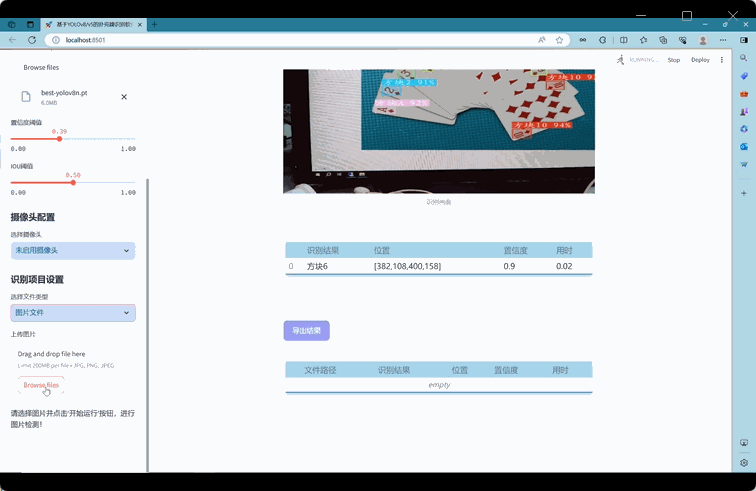Close the YOLOv8 app browser tab
The height and width of the screenshot is (491, 756).
click(x=140, y=24)
